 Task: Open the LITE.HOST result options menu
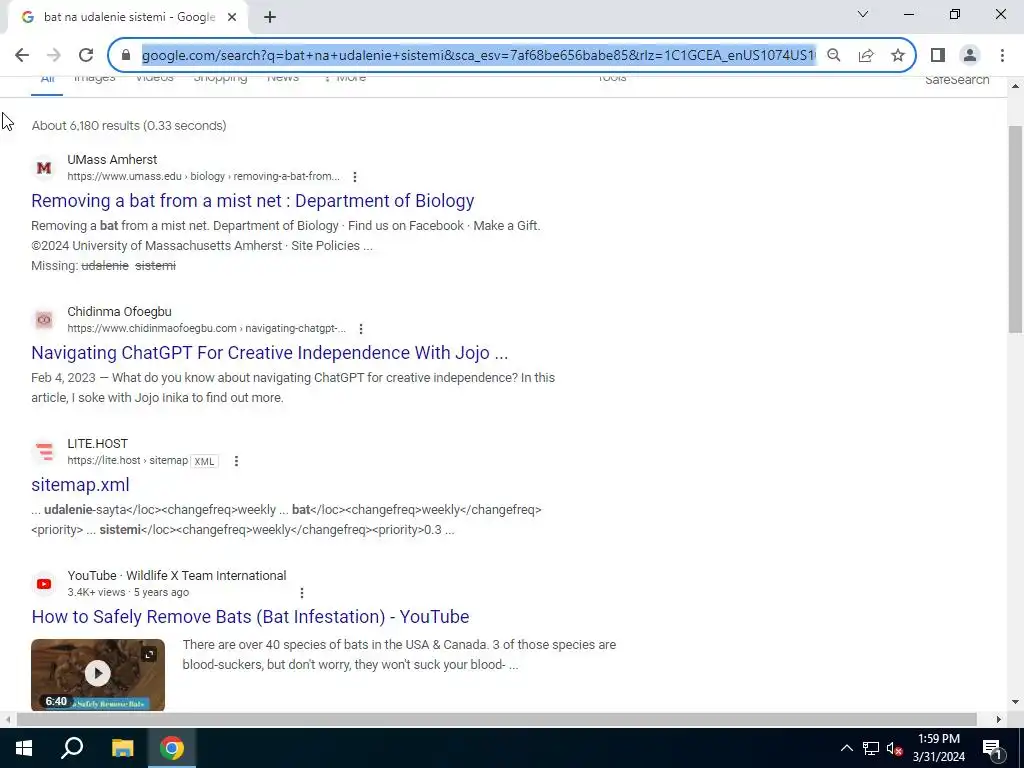(236, 461)
